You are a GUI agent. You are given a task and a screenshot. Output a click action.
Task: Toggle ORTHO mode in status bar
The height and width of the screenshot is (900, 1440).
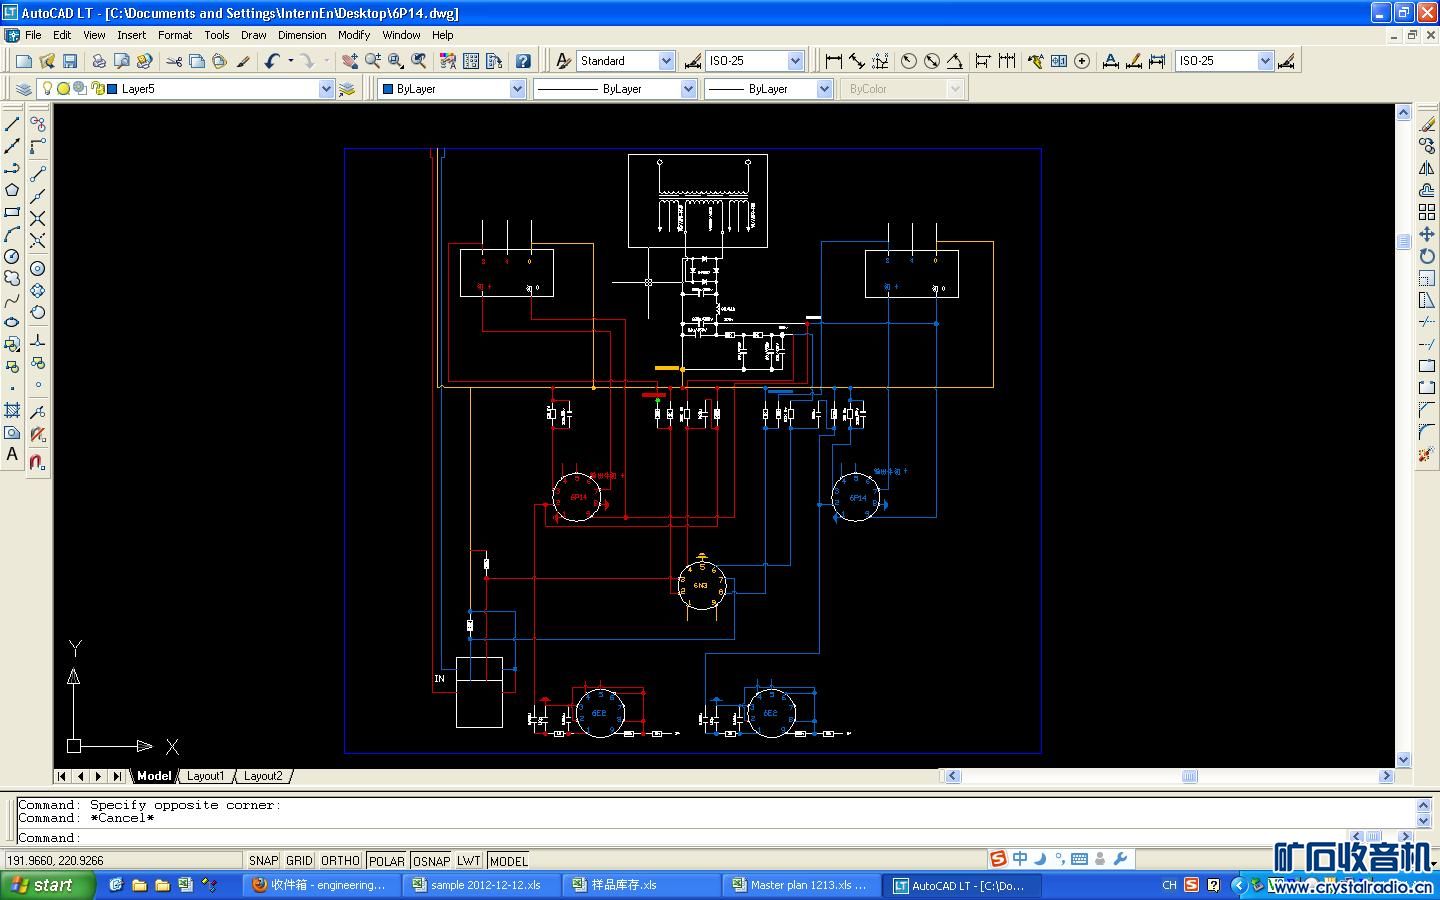[340, 860]
